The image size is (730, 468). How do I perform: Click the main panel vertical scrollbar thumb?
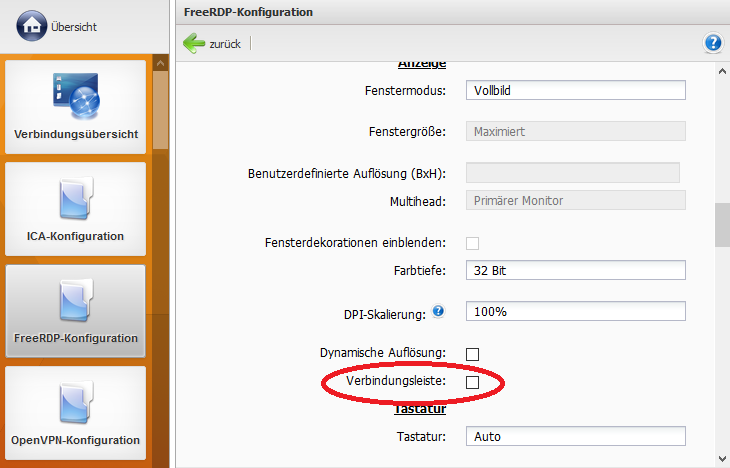[722, 225]
